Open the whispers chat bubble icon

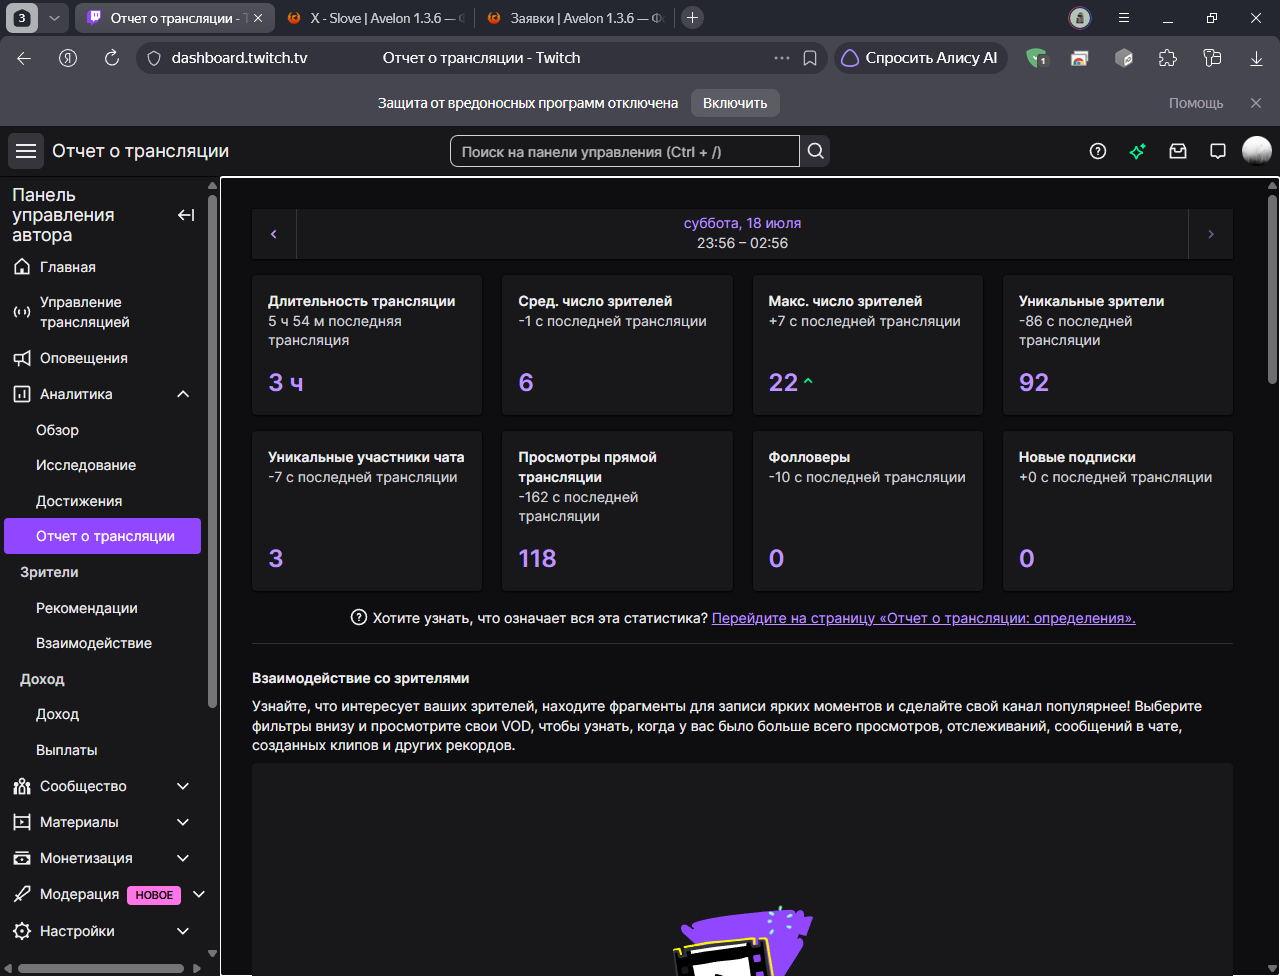pyautogui.click(x=1218, y=151)
